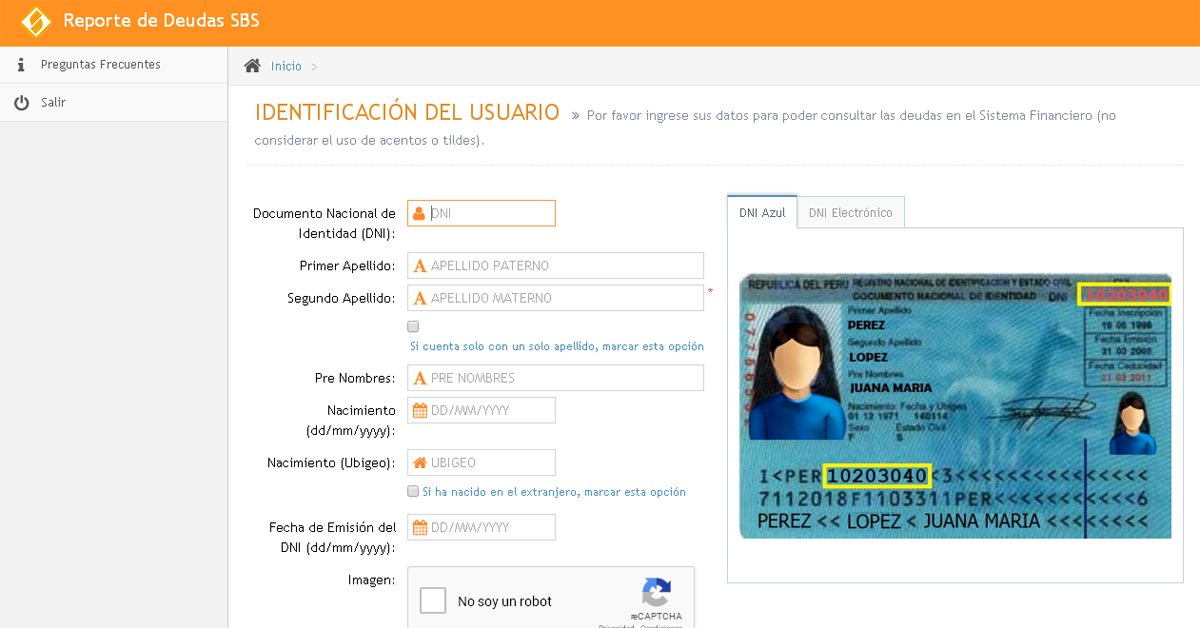Switch to the DNI Electrónico tab

coord(851,213)
